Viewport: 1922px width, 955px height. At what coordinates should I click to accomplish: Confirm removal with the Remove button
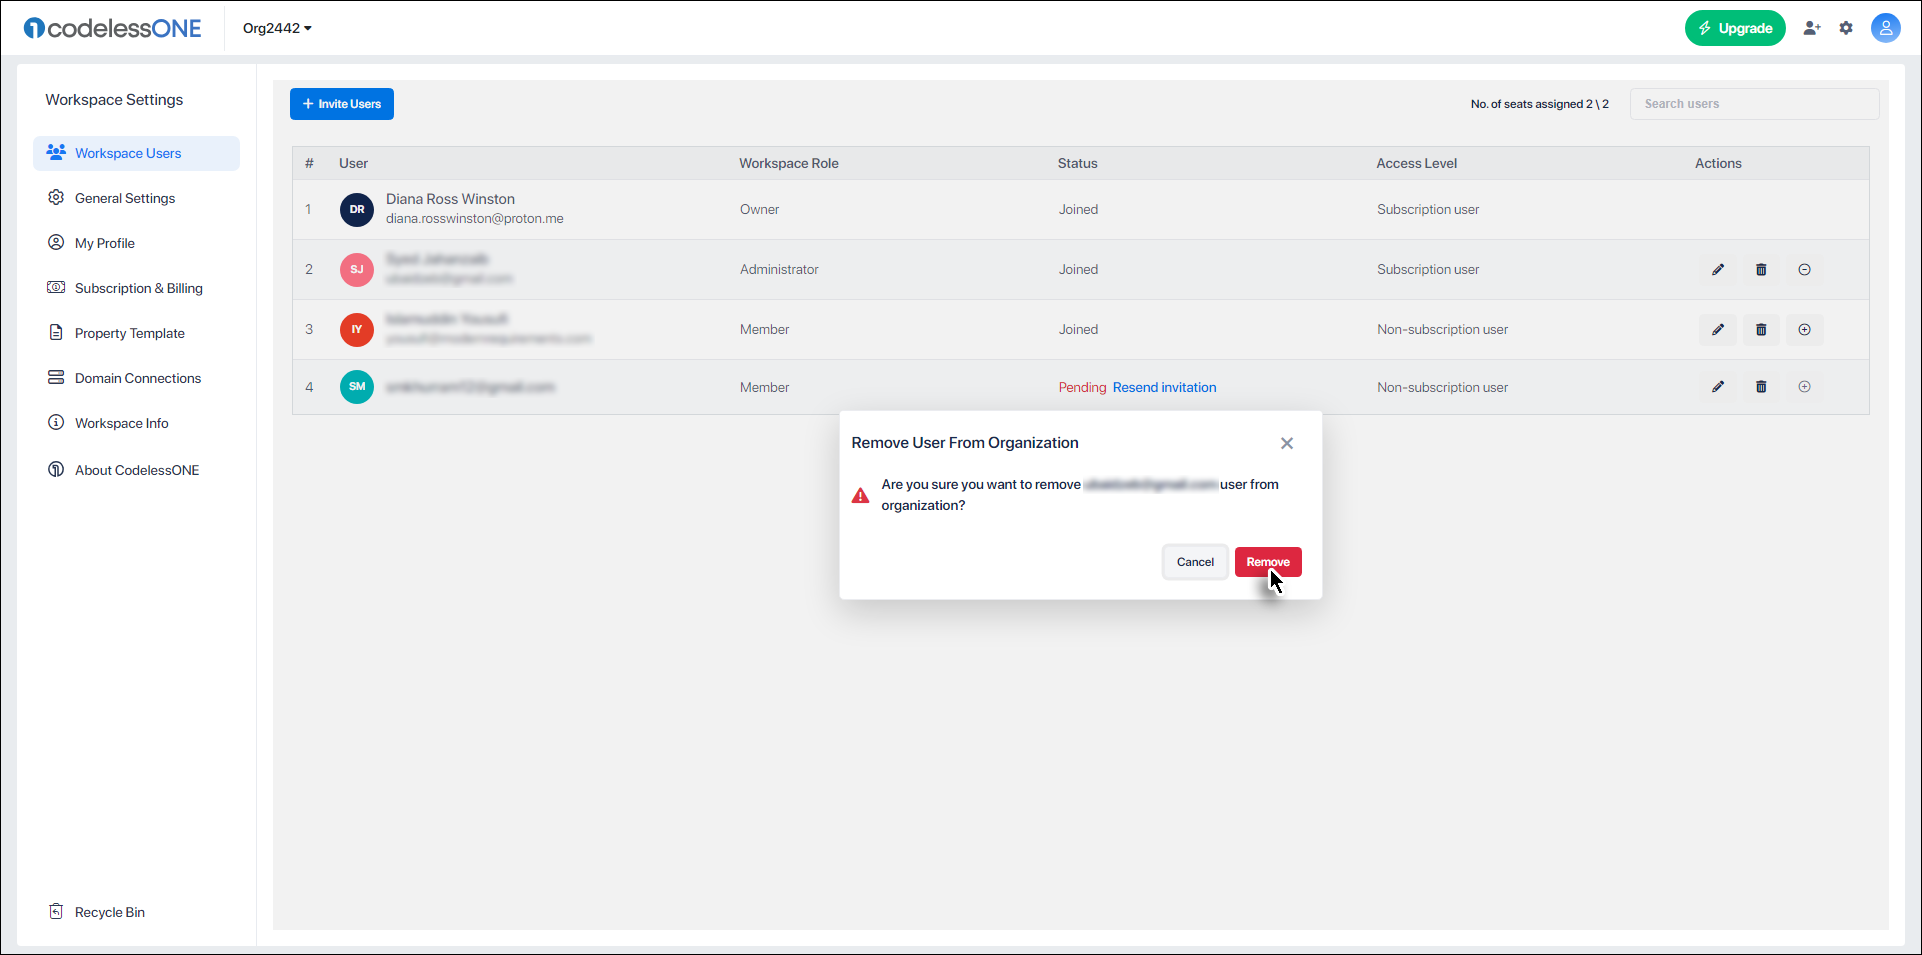pos(1267,561)
